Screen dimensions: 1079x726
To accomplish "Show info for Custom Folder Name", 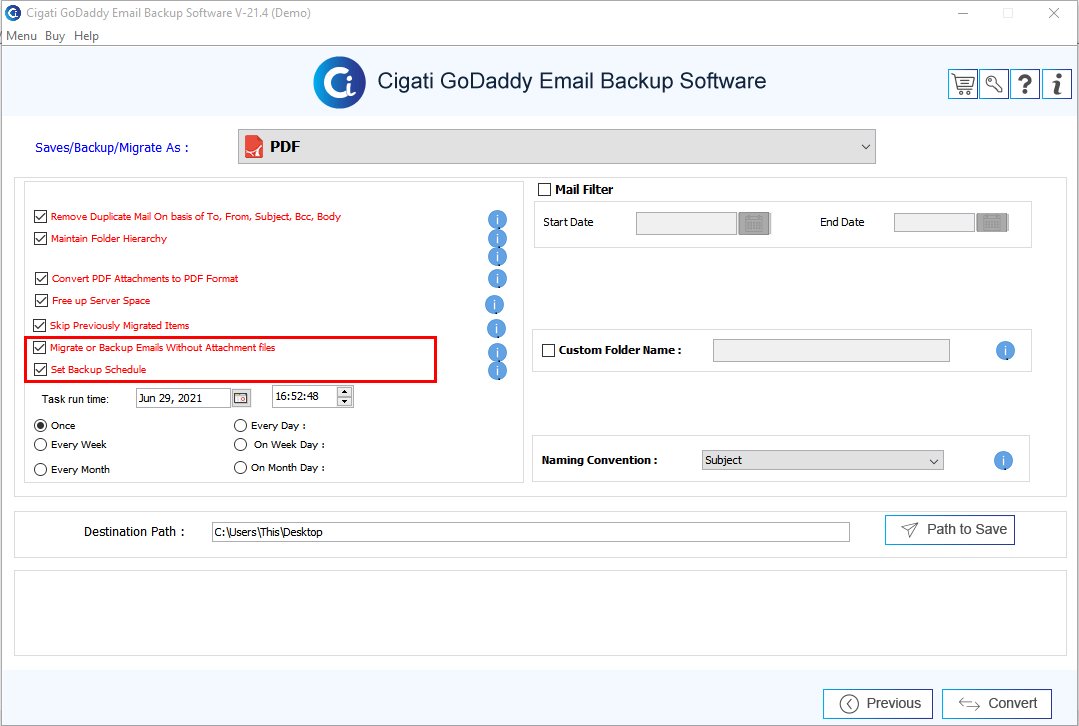I will click(x=1005, y=351).
